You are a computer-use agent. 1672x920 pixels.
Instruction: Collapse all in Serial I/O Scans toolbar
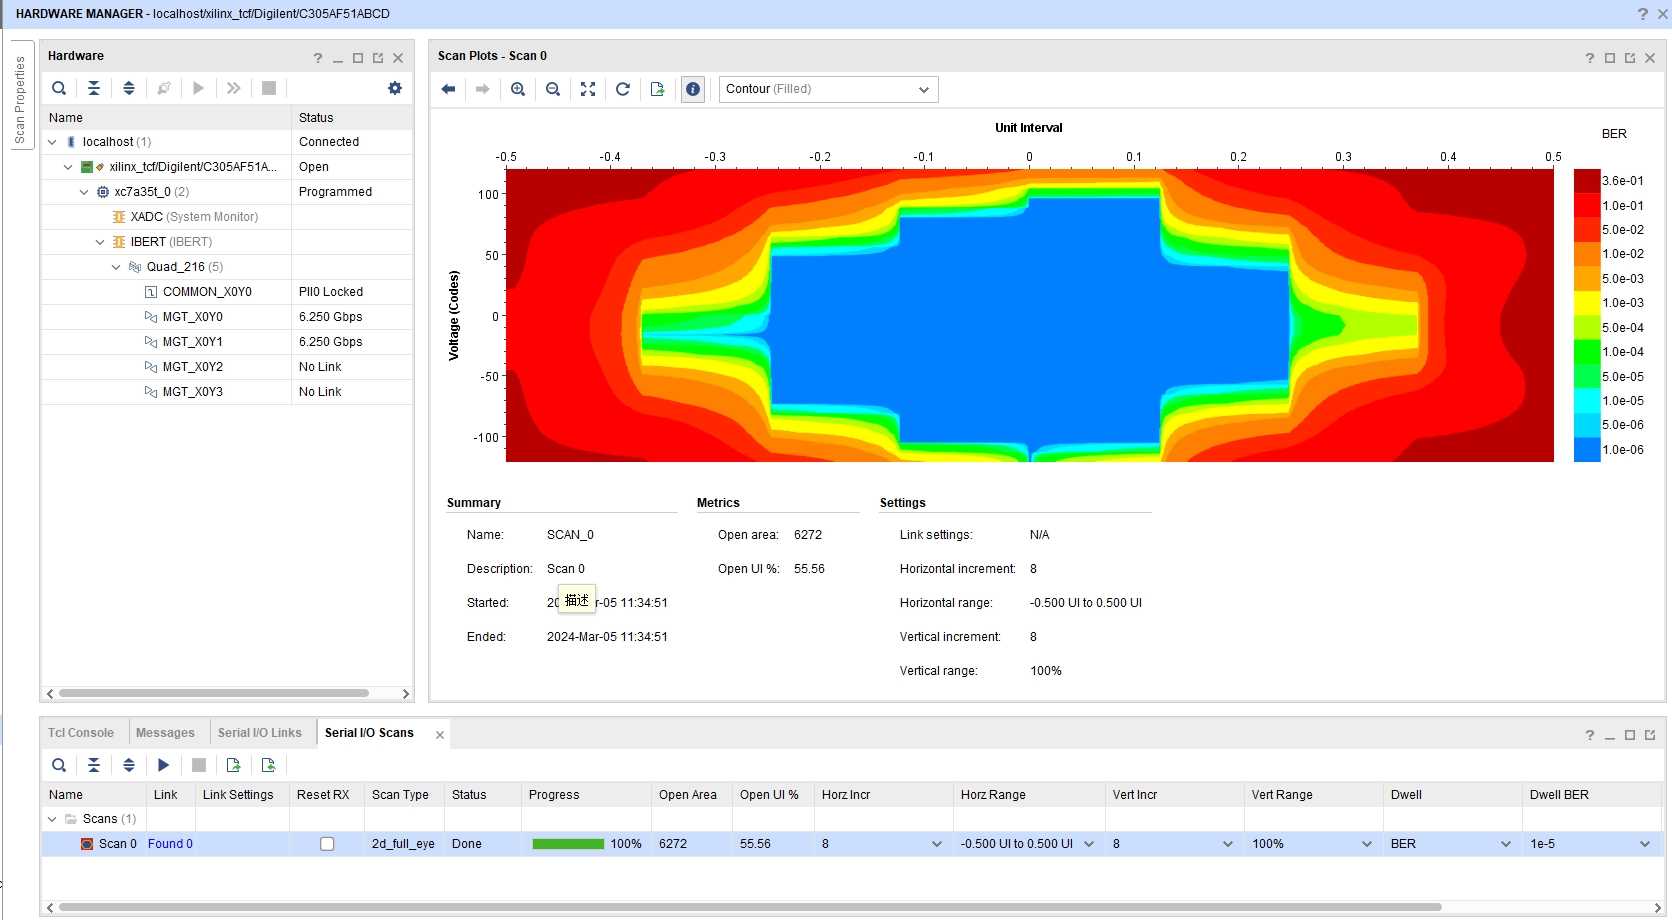(x=94, y=765)
